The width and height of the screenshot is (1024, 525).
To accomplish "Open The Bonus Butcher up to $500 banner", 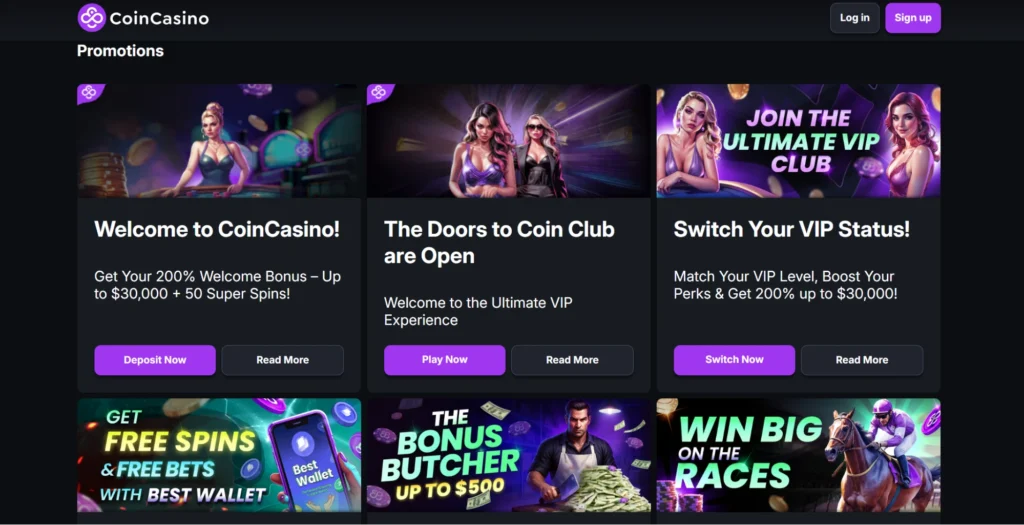I will point(508,455).
